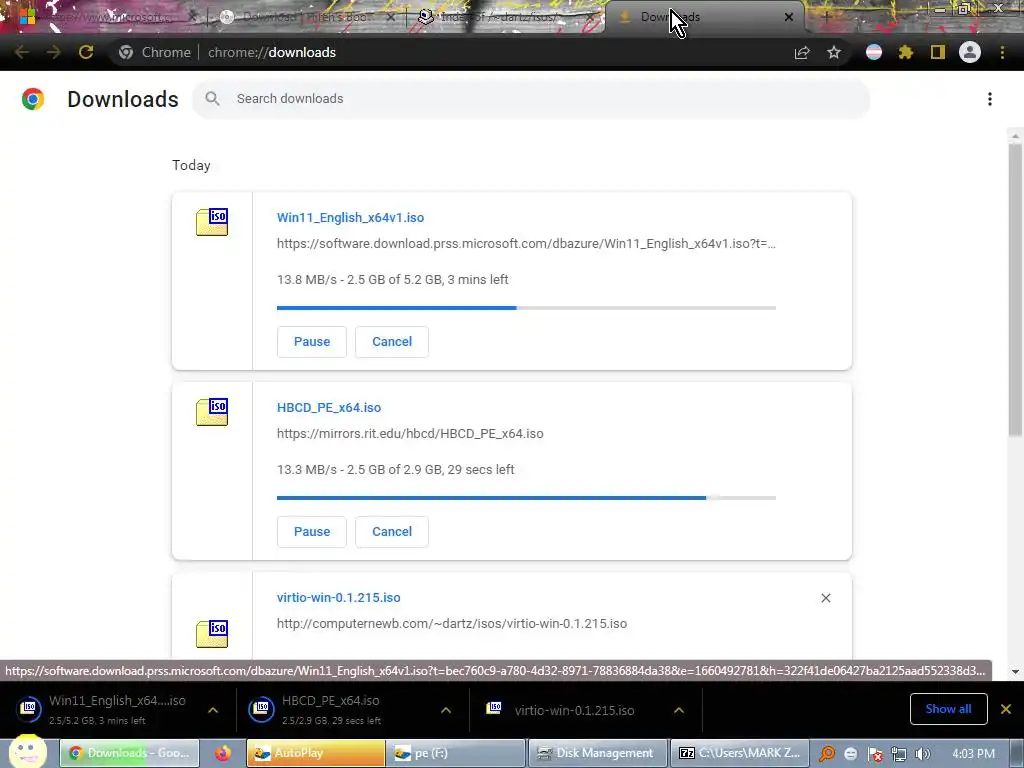Expand virtio-win shelf item options
The height and width of the screenshot is (768, 1024).
[x=679, y=710]
